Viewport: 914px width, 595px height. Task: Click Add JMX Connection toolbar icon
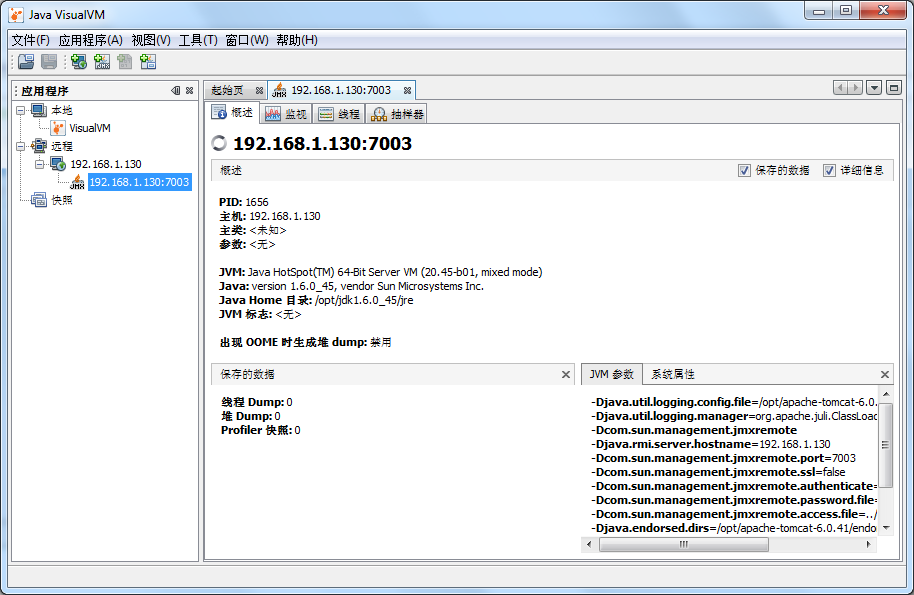tap(102, 62)
